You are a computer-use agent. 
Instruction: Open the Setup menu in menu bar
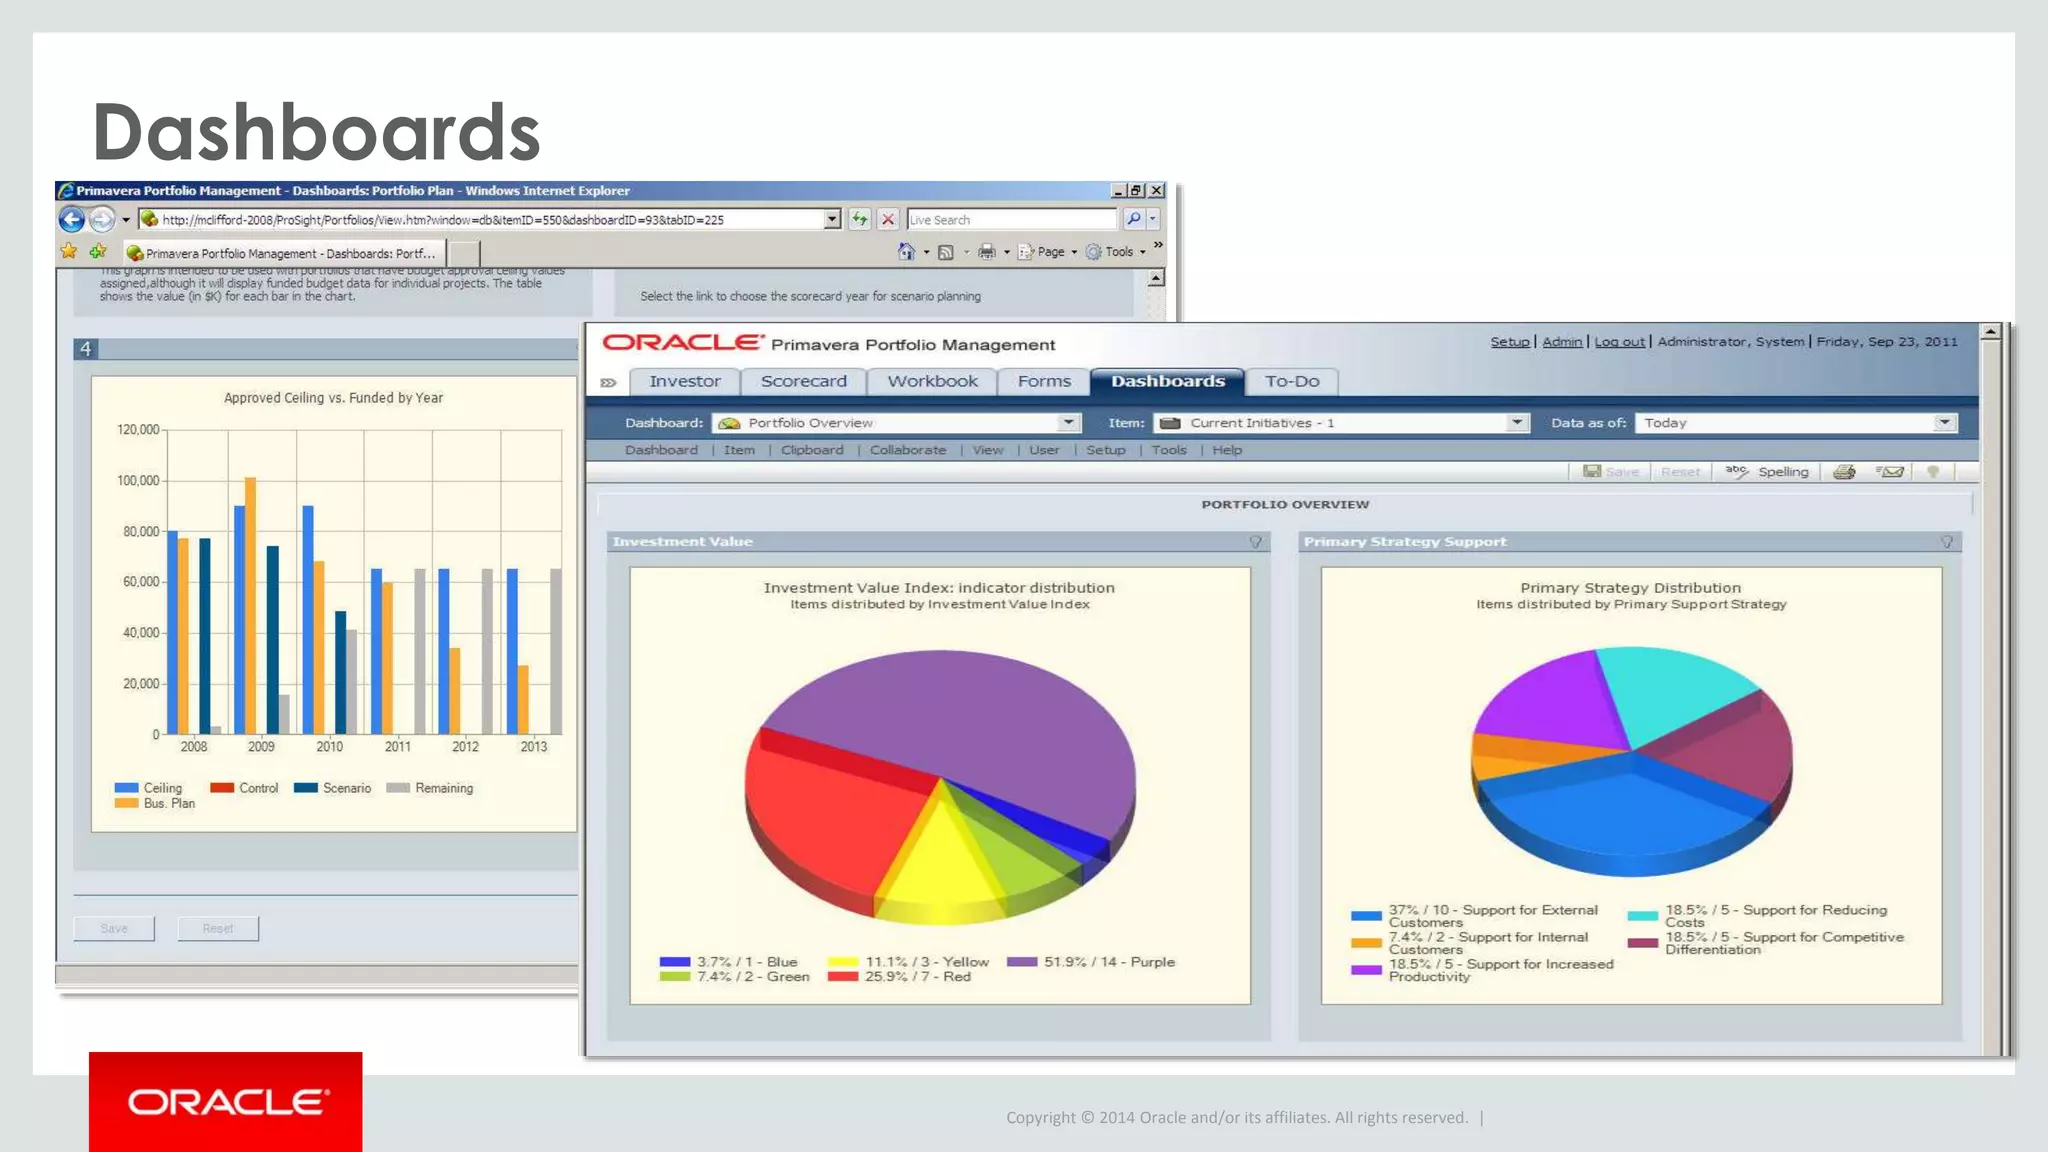tap(1105, 450)
